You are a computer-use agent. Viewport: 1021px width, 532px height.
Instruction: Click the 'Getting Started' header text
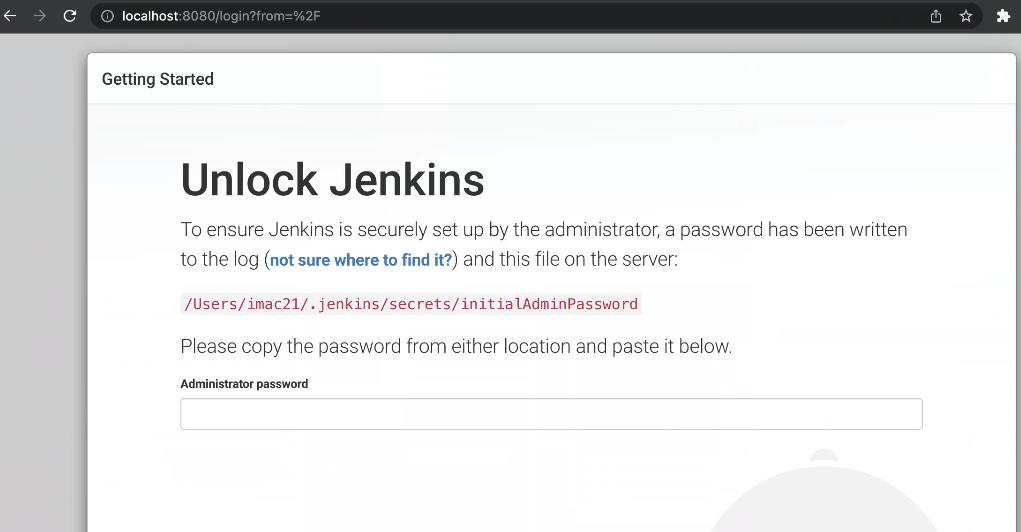point(158,79)
